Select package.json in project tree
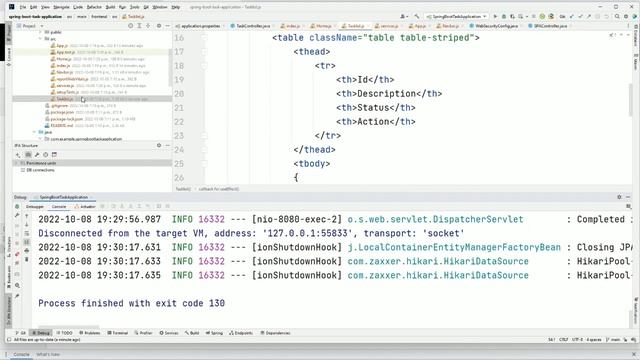 (x=62, y=112)
